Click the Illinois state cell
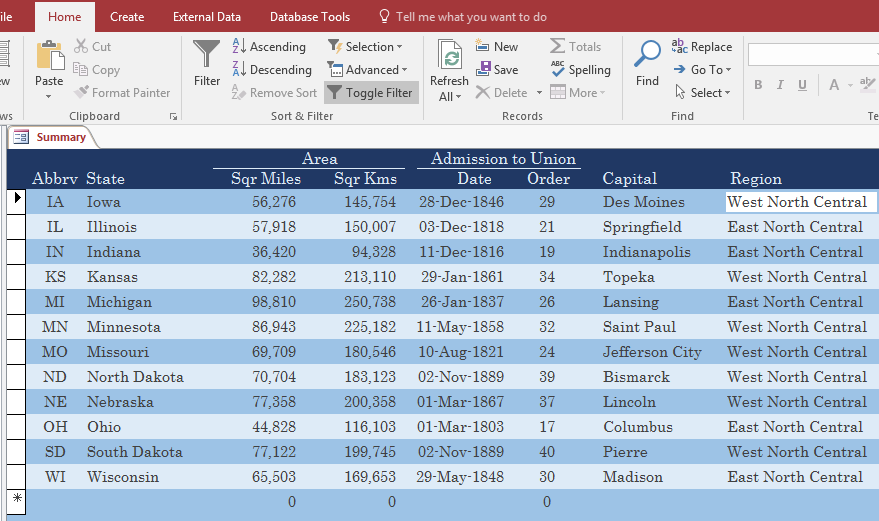The width and height of the screenshot is (879, 521). [112, 227]
